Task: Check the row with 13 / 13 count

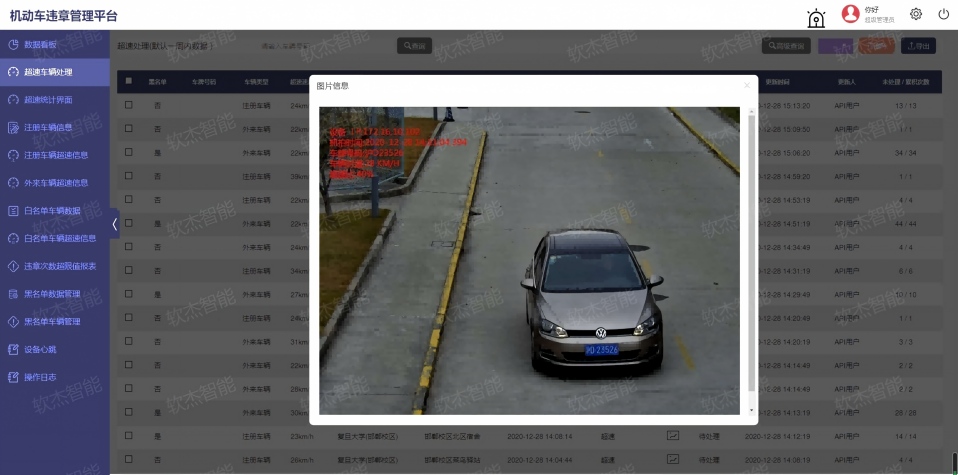Action: (128, 105)
